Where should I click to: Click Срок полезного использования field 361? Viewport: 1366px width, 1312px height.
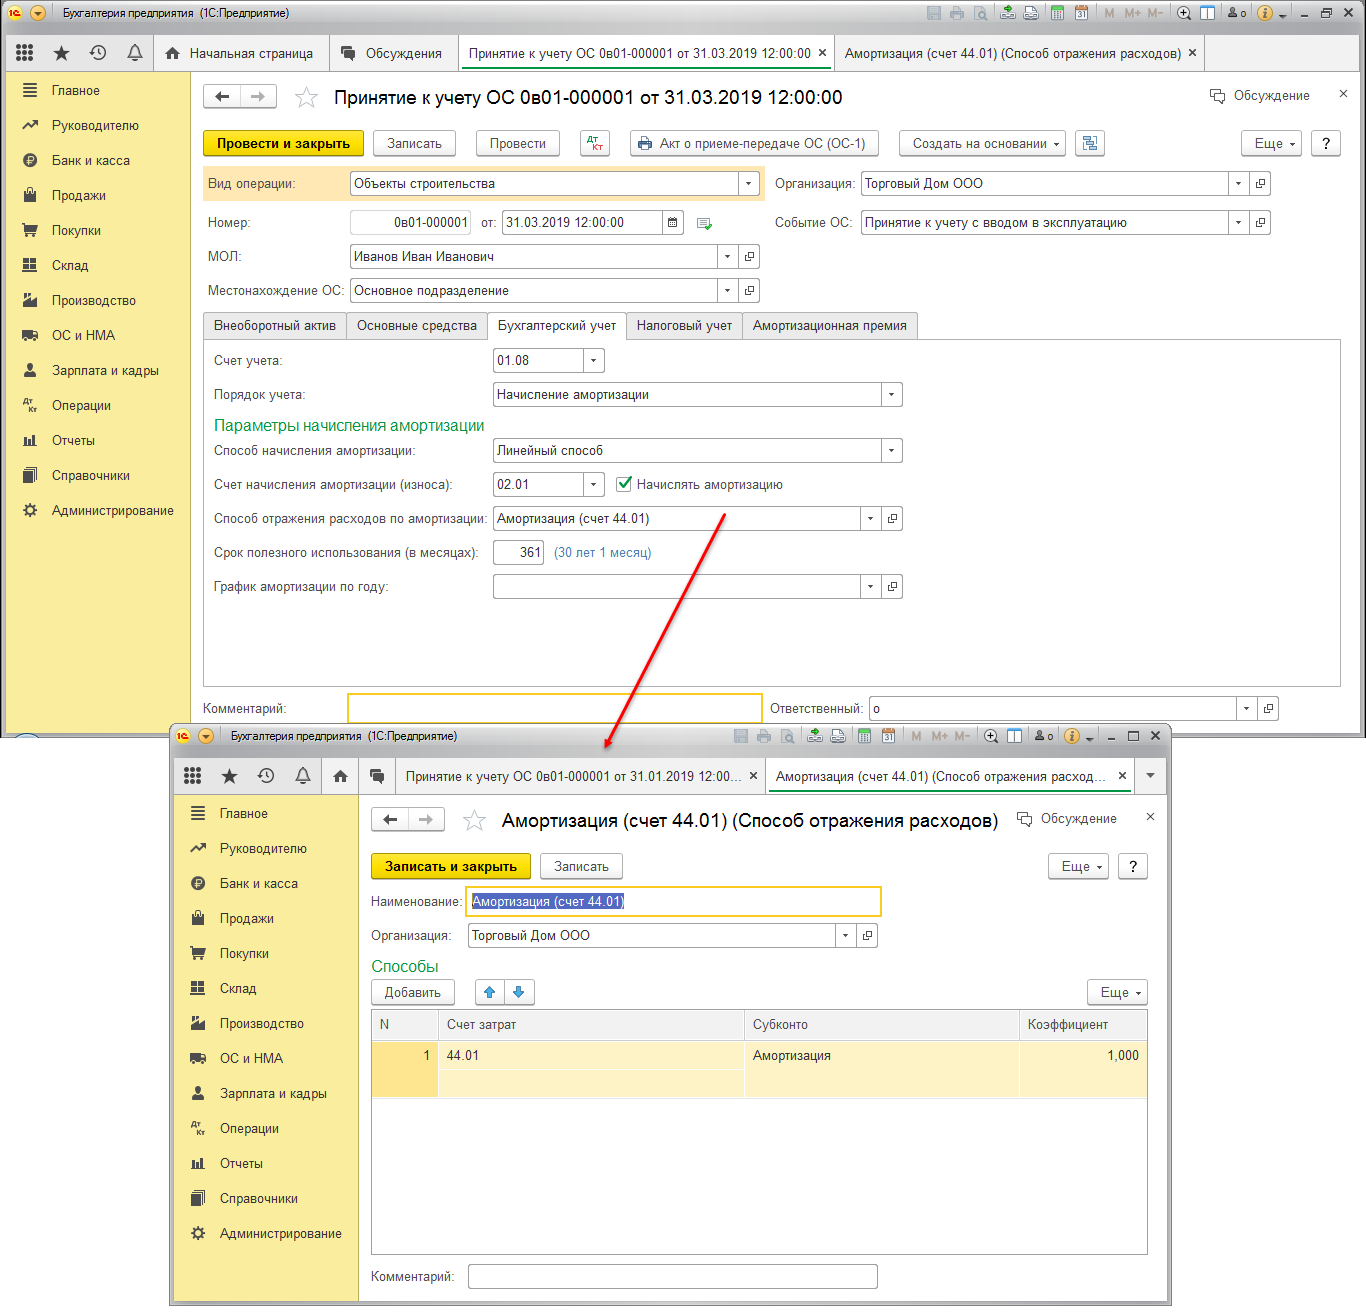(518, 553)
